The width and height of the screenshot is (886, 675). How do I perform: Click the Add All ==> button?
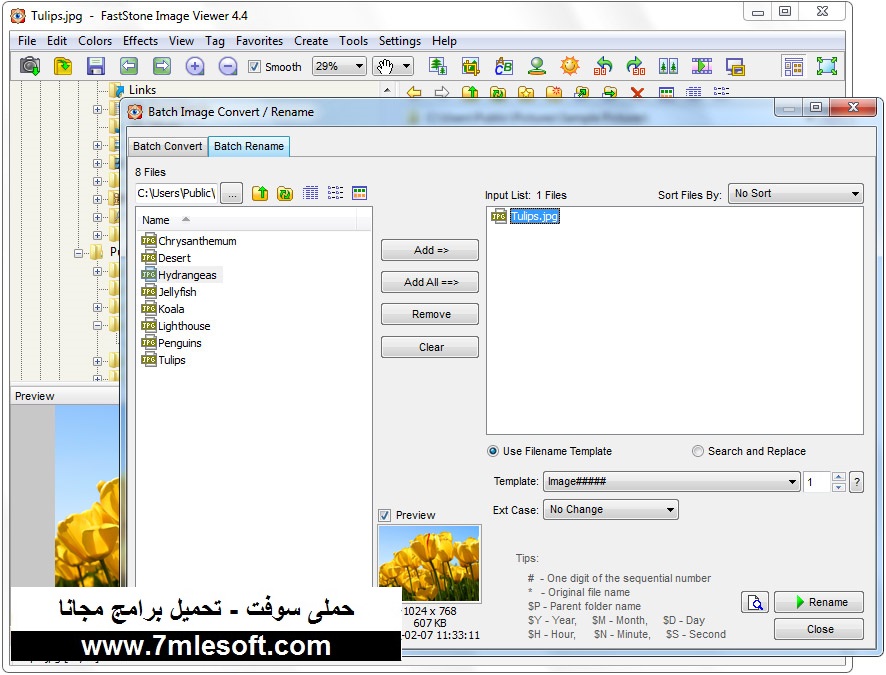[430, 282]
